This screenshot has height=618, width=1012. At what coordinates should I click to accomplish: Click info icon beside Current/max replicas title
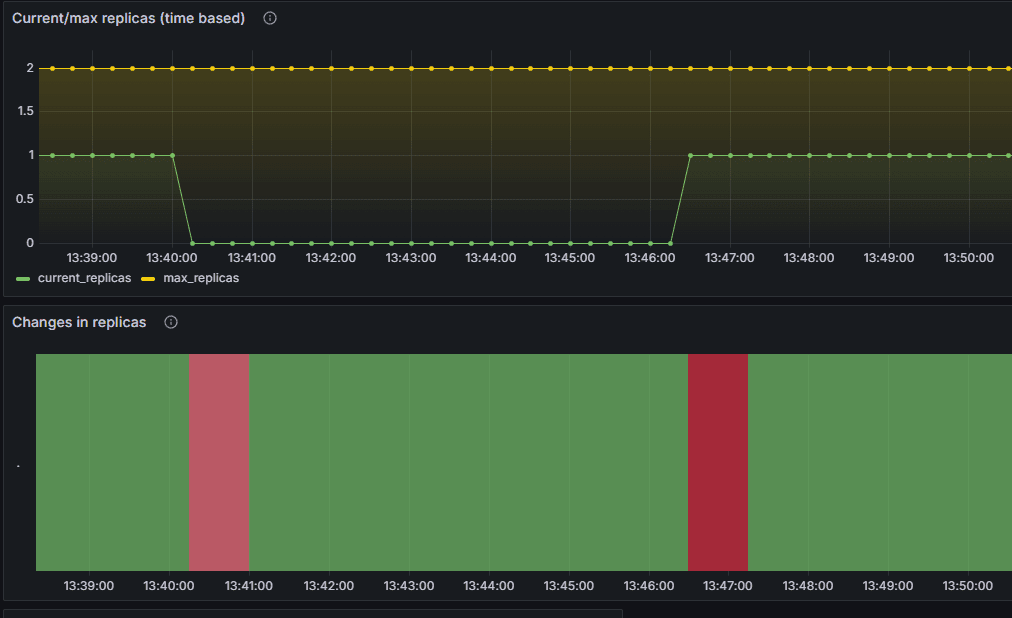[269, 18]
